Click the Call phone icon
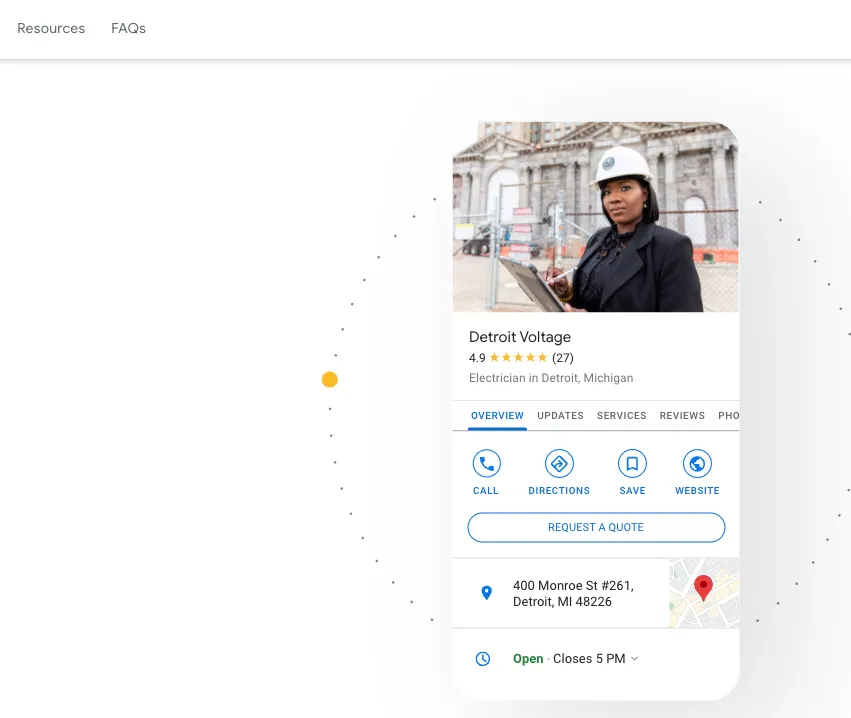851x718 pixels. (x=486, y=463)
